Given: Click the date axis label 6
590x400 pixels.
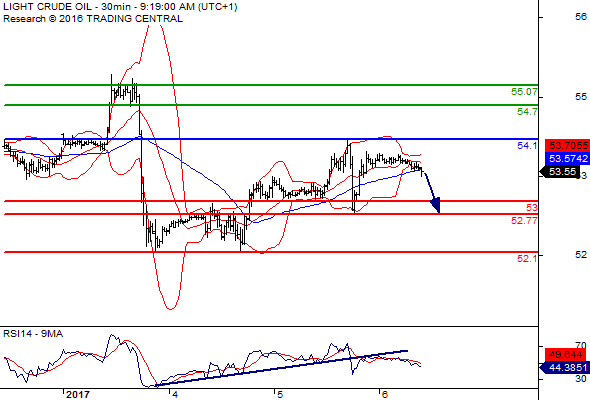Looking at the screenshot, I should 384,394.
